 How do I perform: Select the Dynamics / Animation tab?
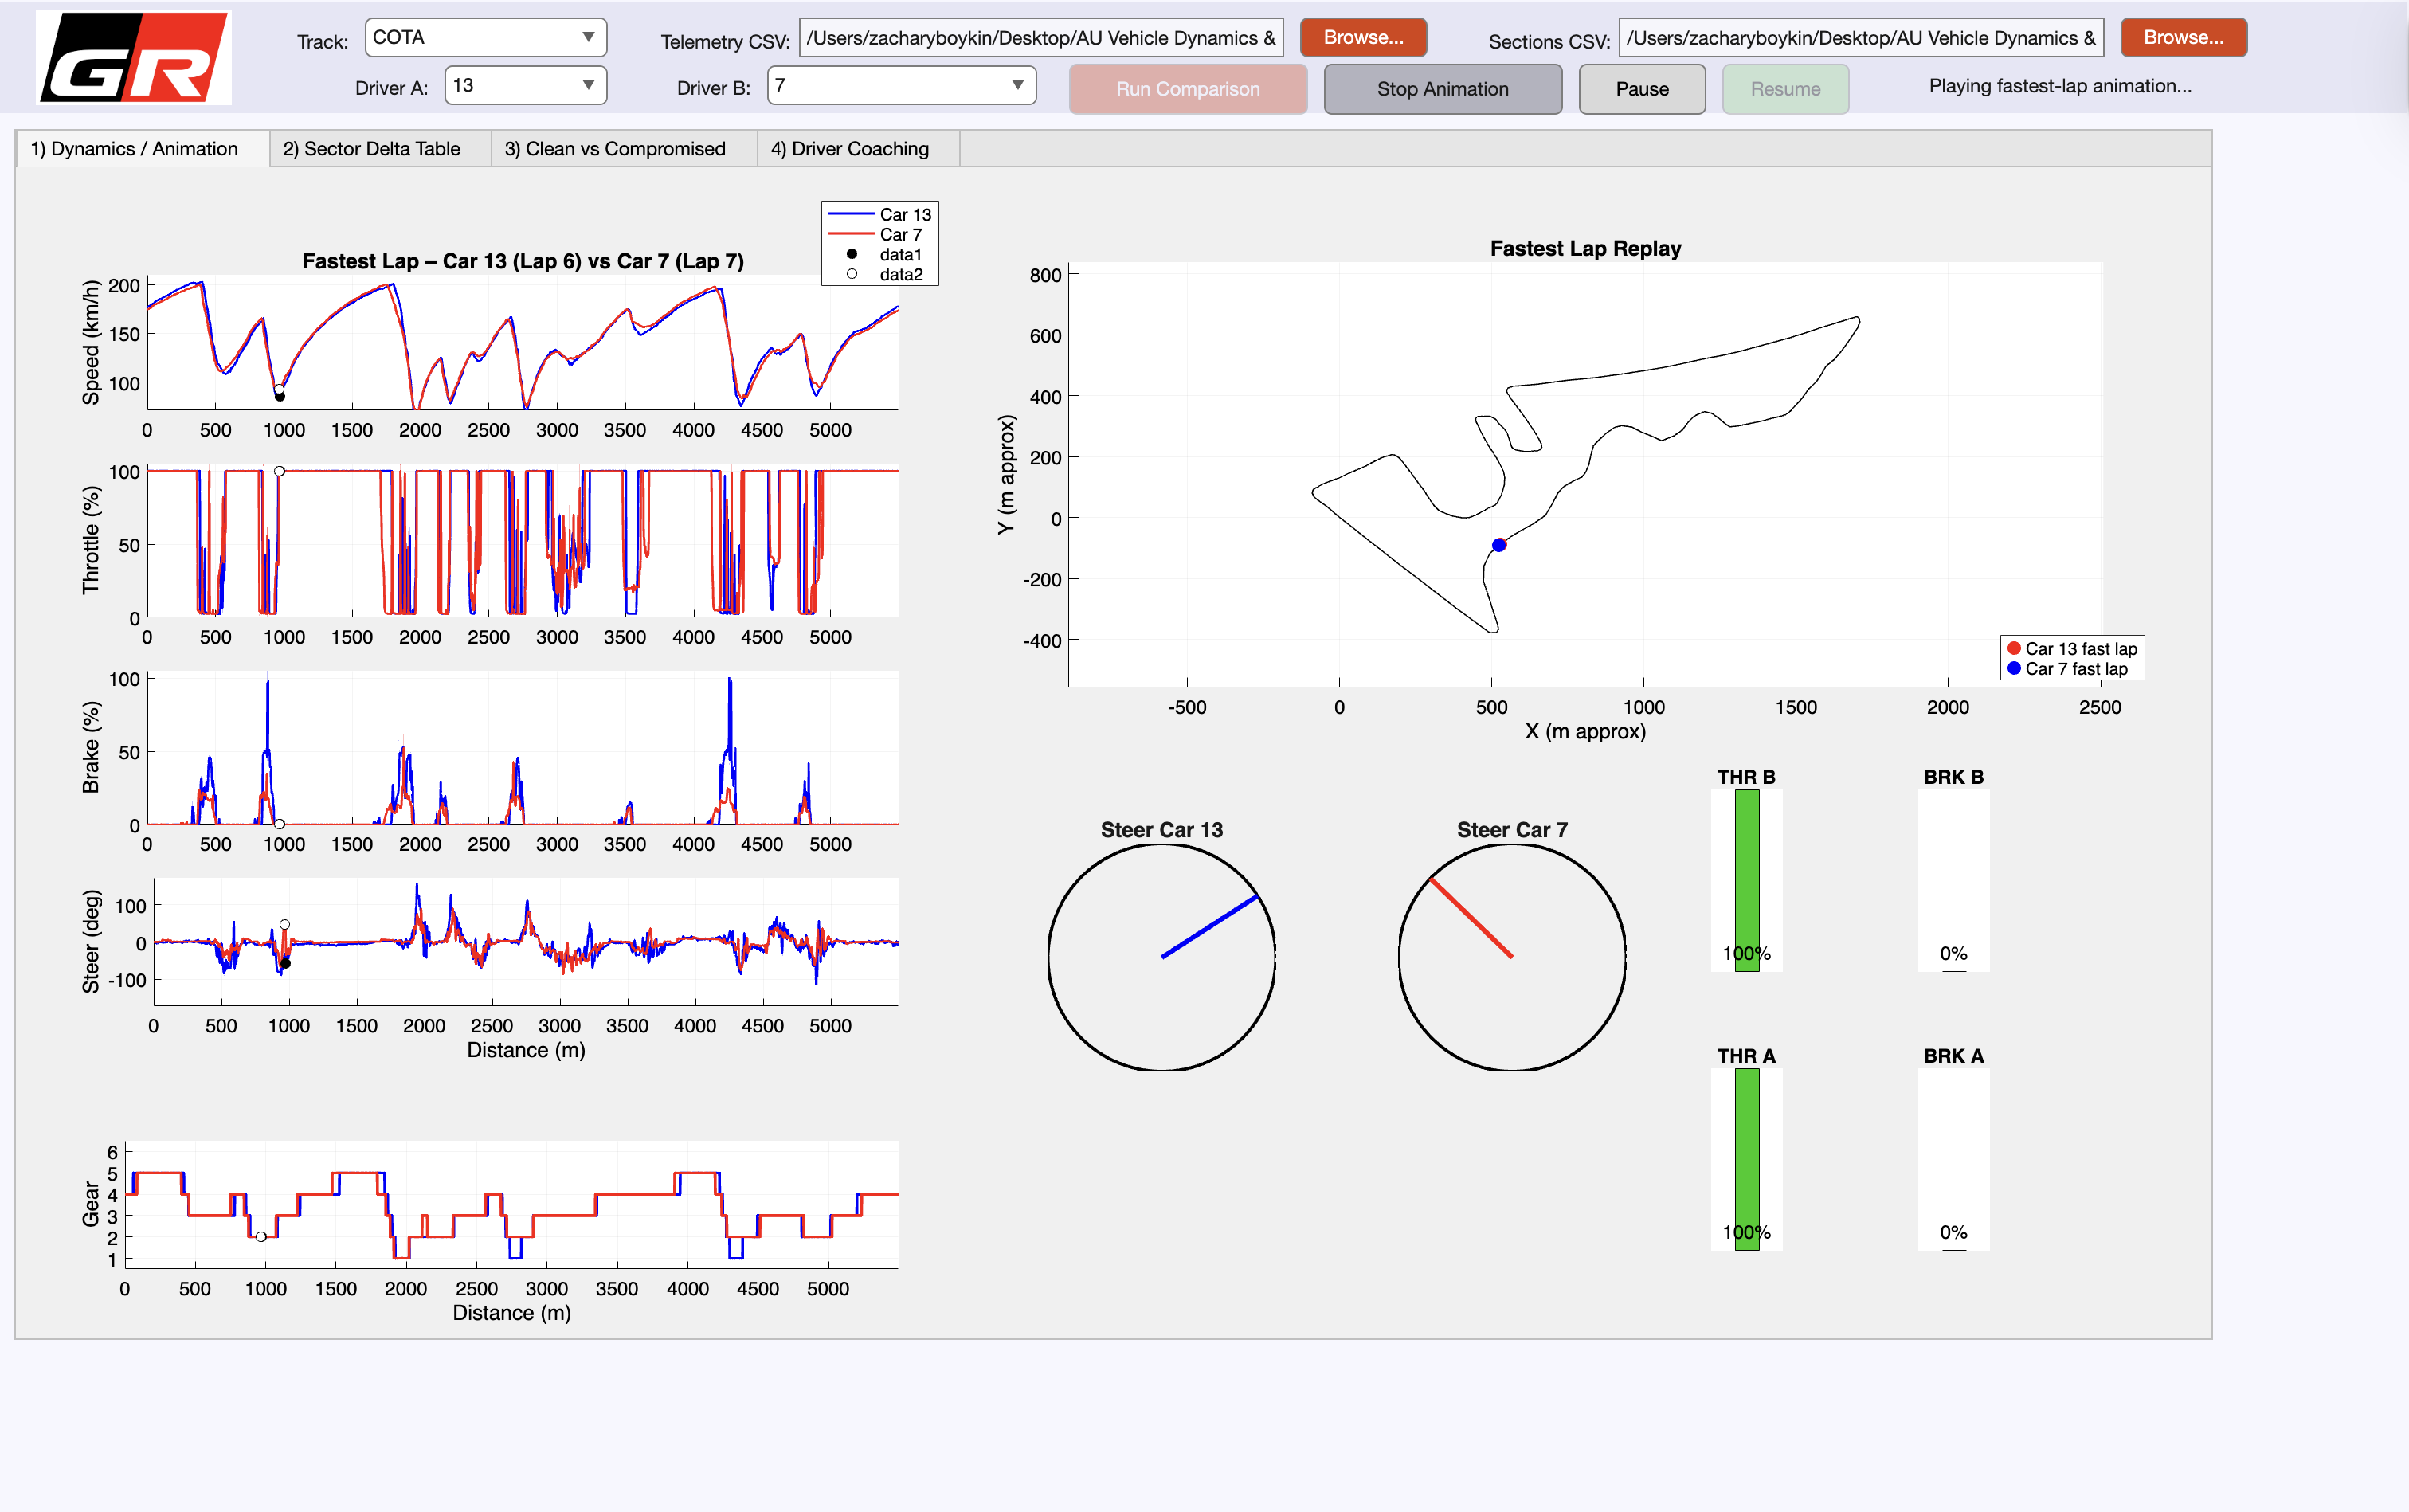(134, 149)
